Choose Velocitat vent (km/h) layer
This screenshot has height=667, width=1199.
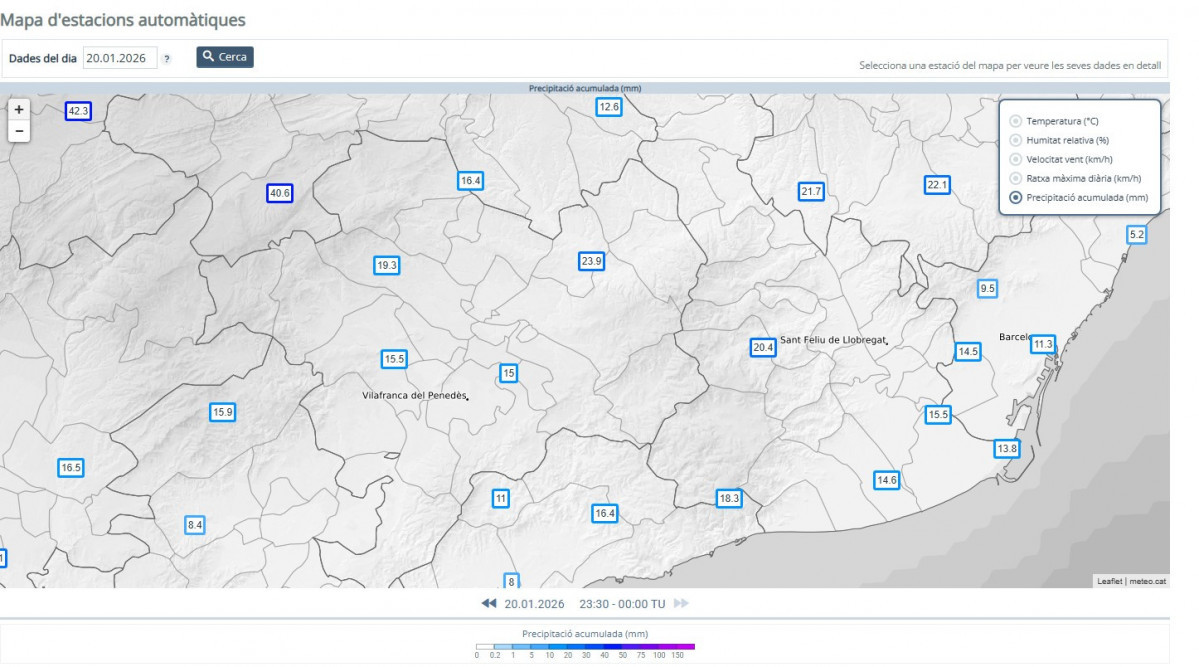coord(1016,159)
